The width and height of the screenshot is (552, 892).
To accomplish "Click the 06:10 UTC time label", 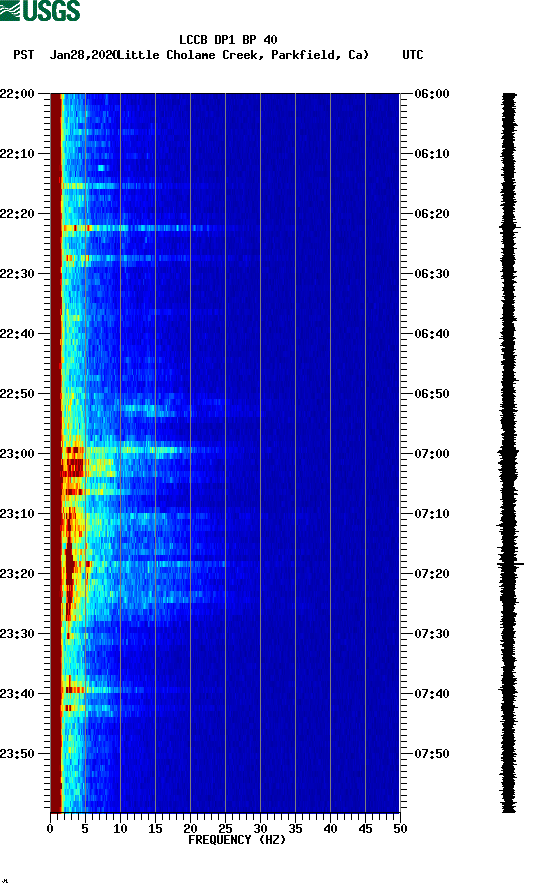I will (432, 154).
